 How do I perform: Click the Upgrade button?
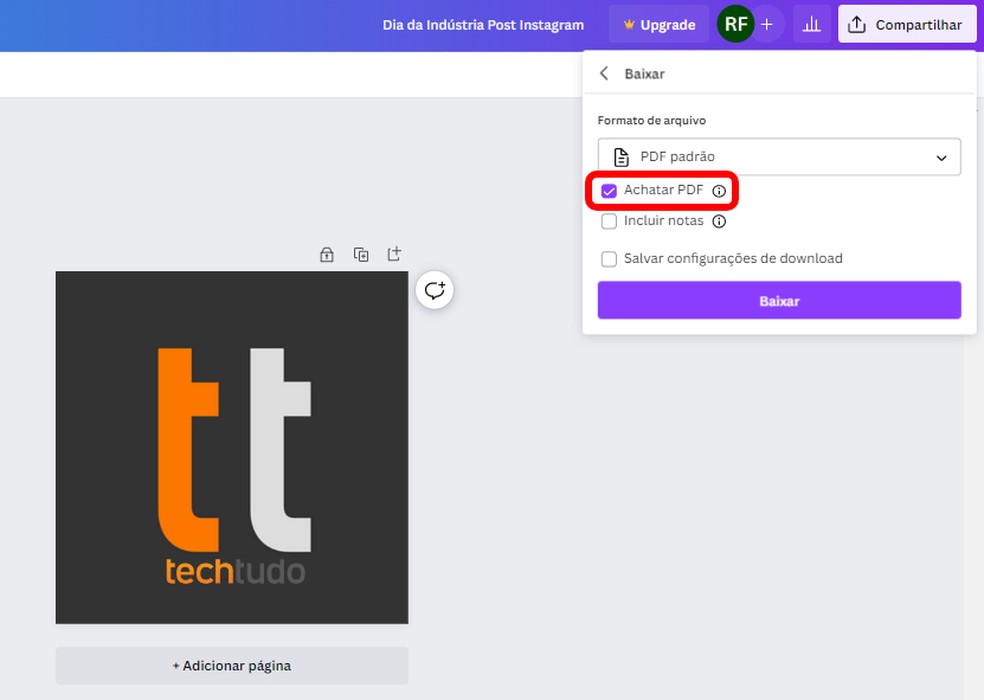[659, 24]
